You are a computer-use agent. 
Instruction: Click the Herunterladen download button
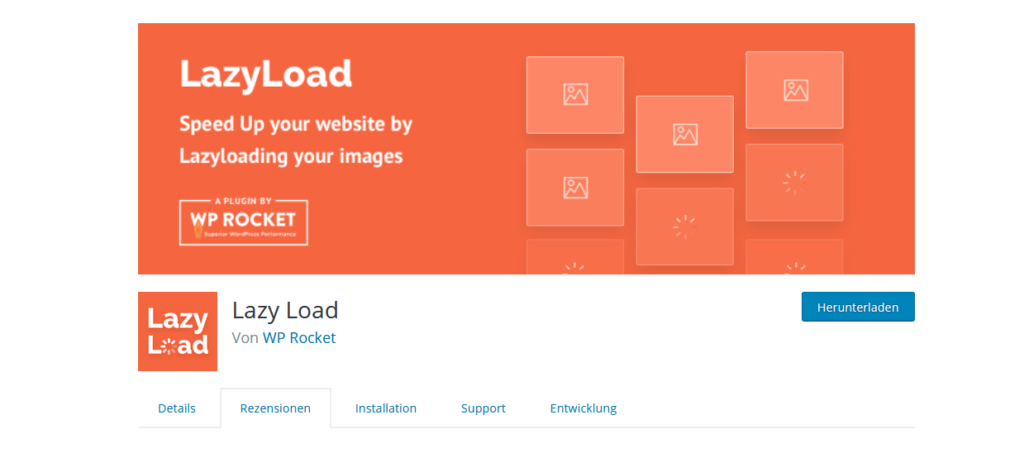[x=857, y=307]
